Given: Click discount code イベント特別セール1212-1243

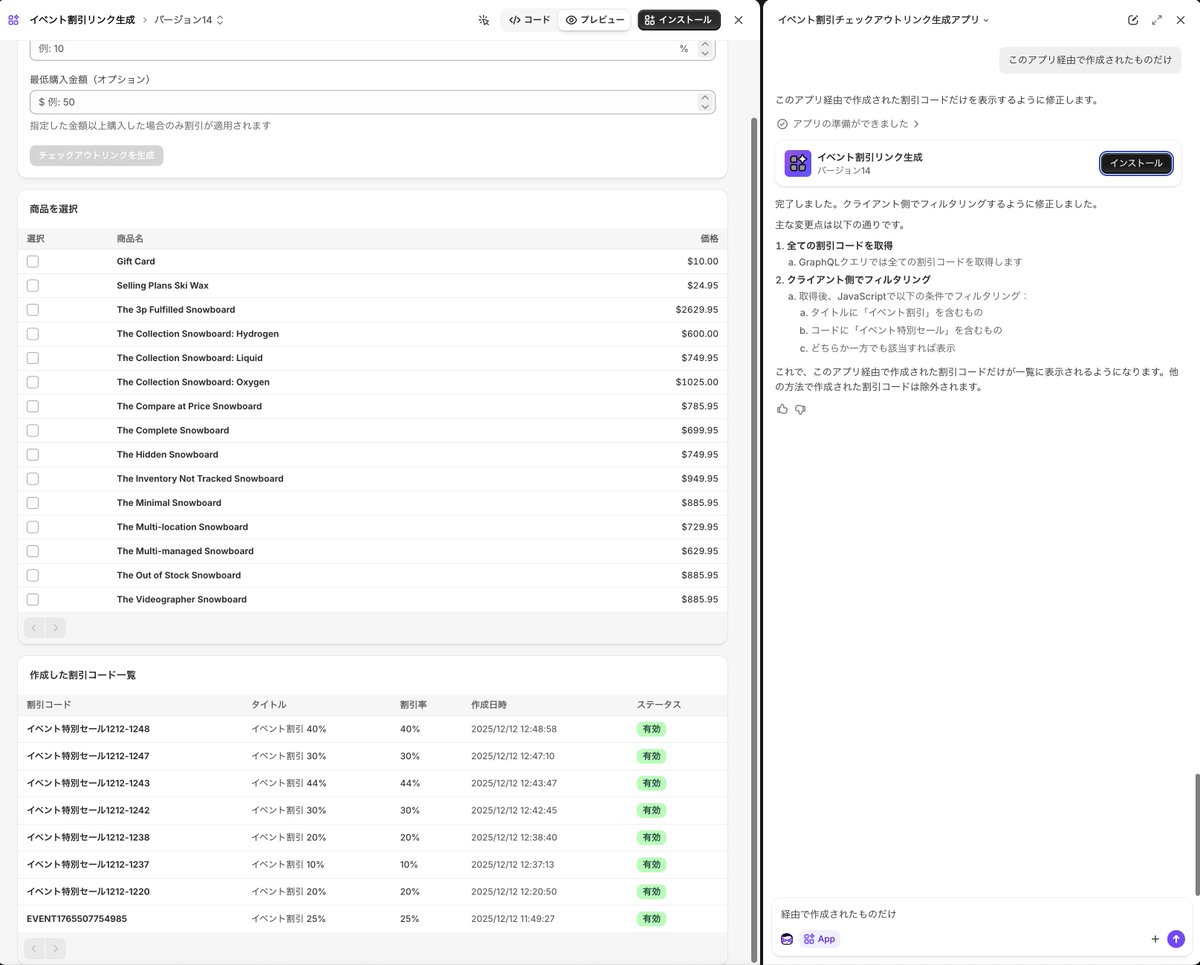Looking at the screenshot, I should (x=88, y=783).
